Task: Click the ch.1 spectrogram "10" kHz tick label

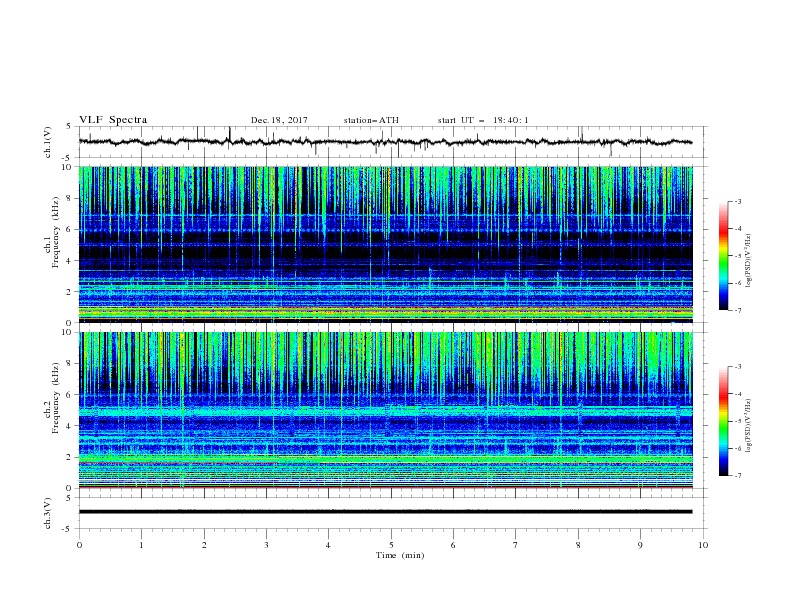Action: [68, 167]
